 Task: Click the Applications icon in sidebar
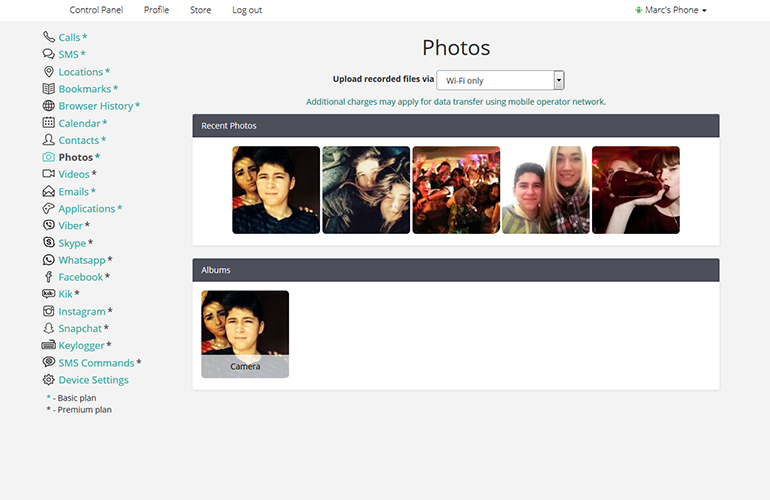coord(49,209)
